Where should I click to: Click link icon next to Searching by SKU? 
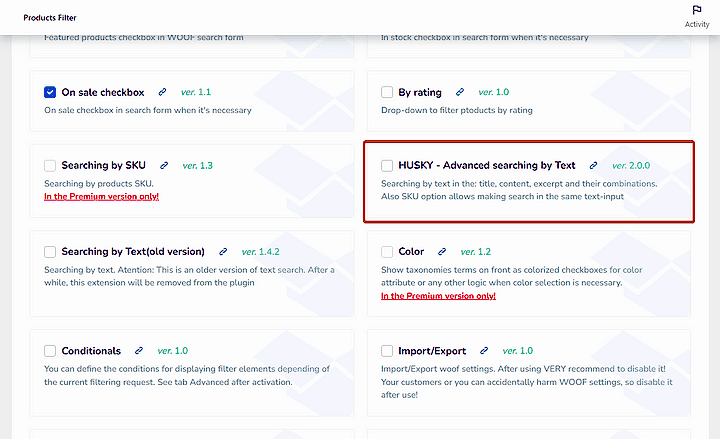pyautogui.click(x=164, y=165)
